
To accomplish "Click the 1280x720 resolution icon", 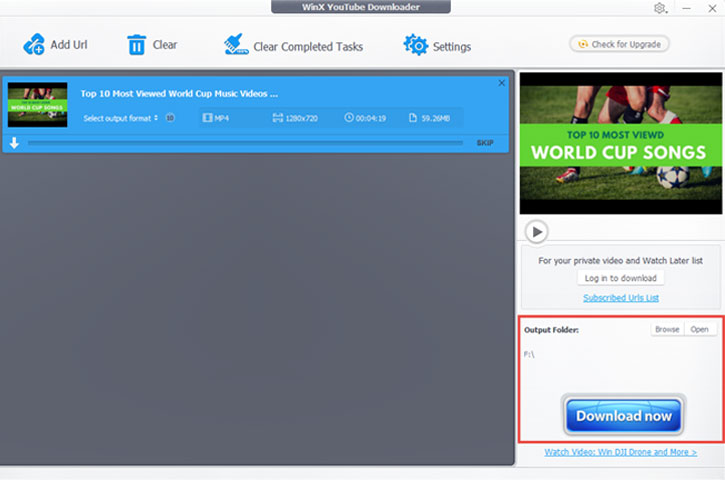I will click(277, 118).
